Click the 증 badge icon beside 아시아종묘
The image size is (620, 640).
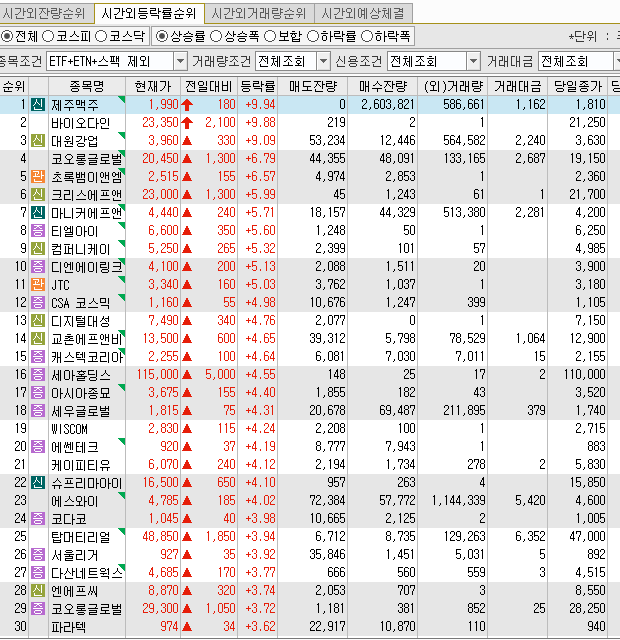[38, 392]
